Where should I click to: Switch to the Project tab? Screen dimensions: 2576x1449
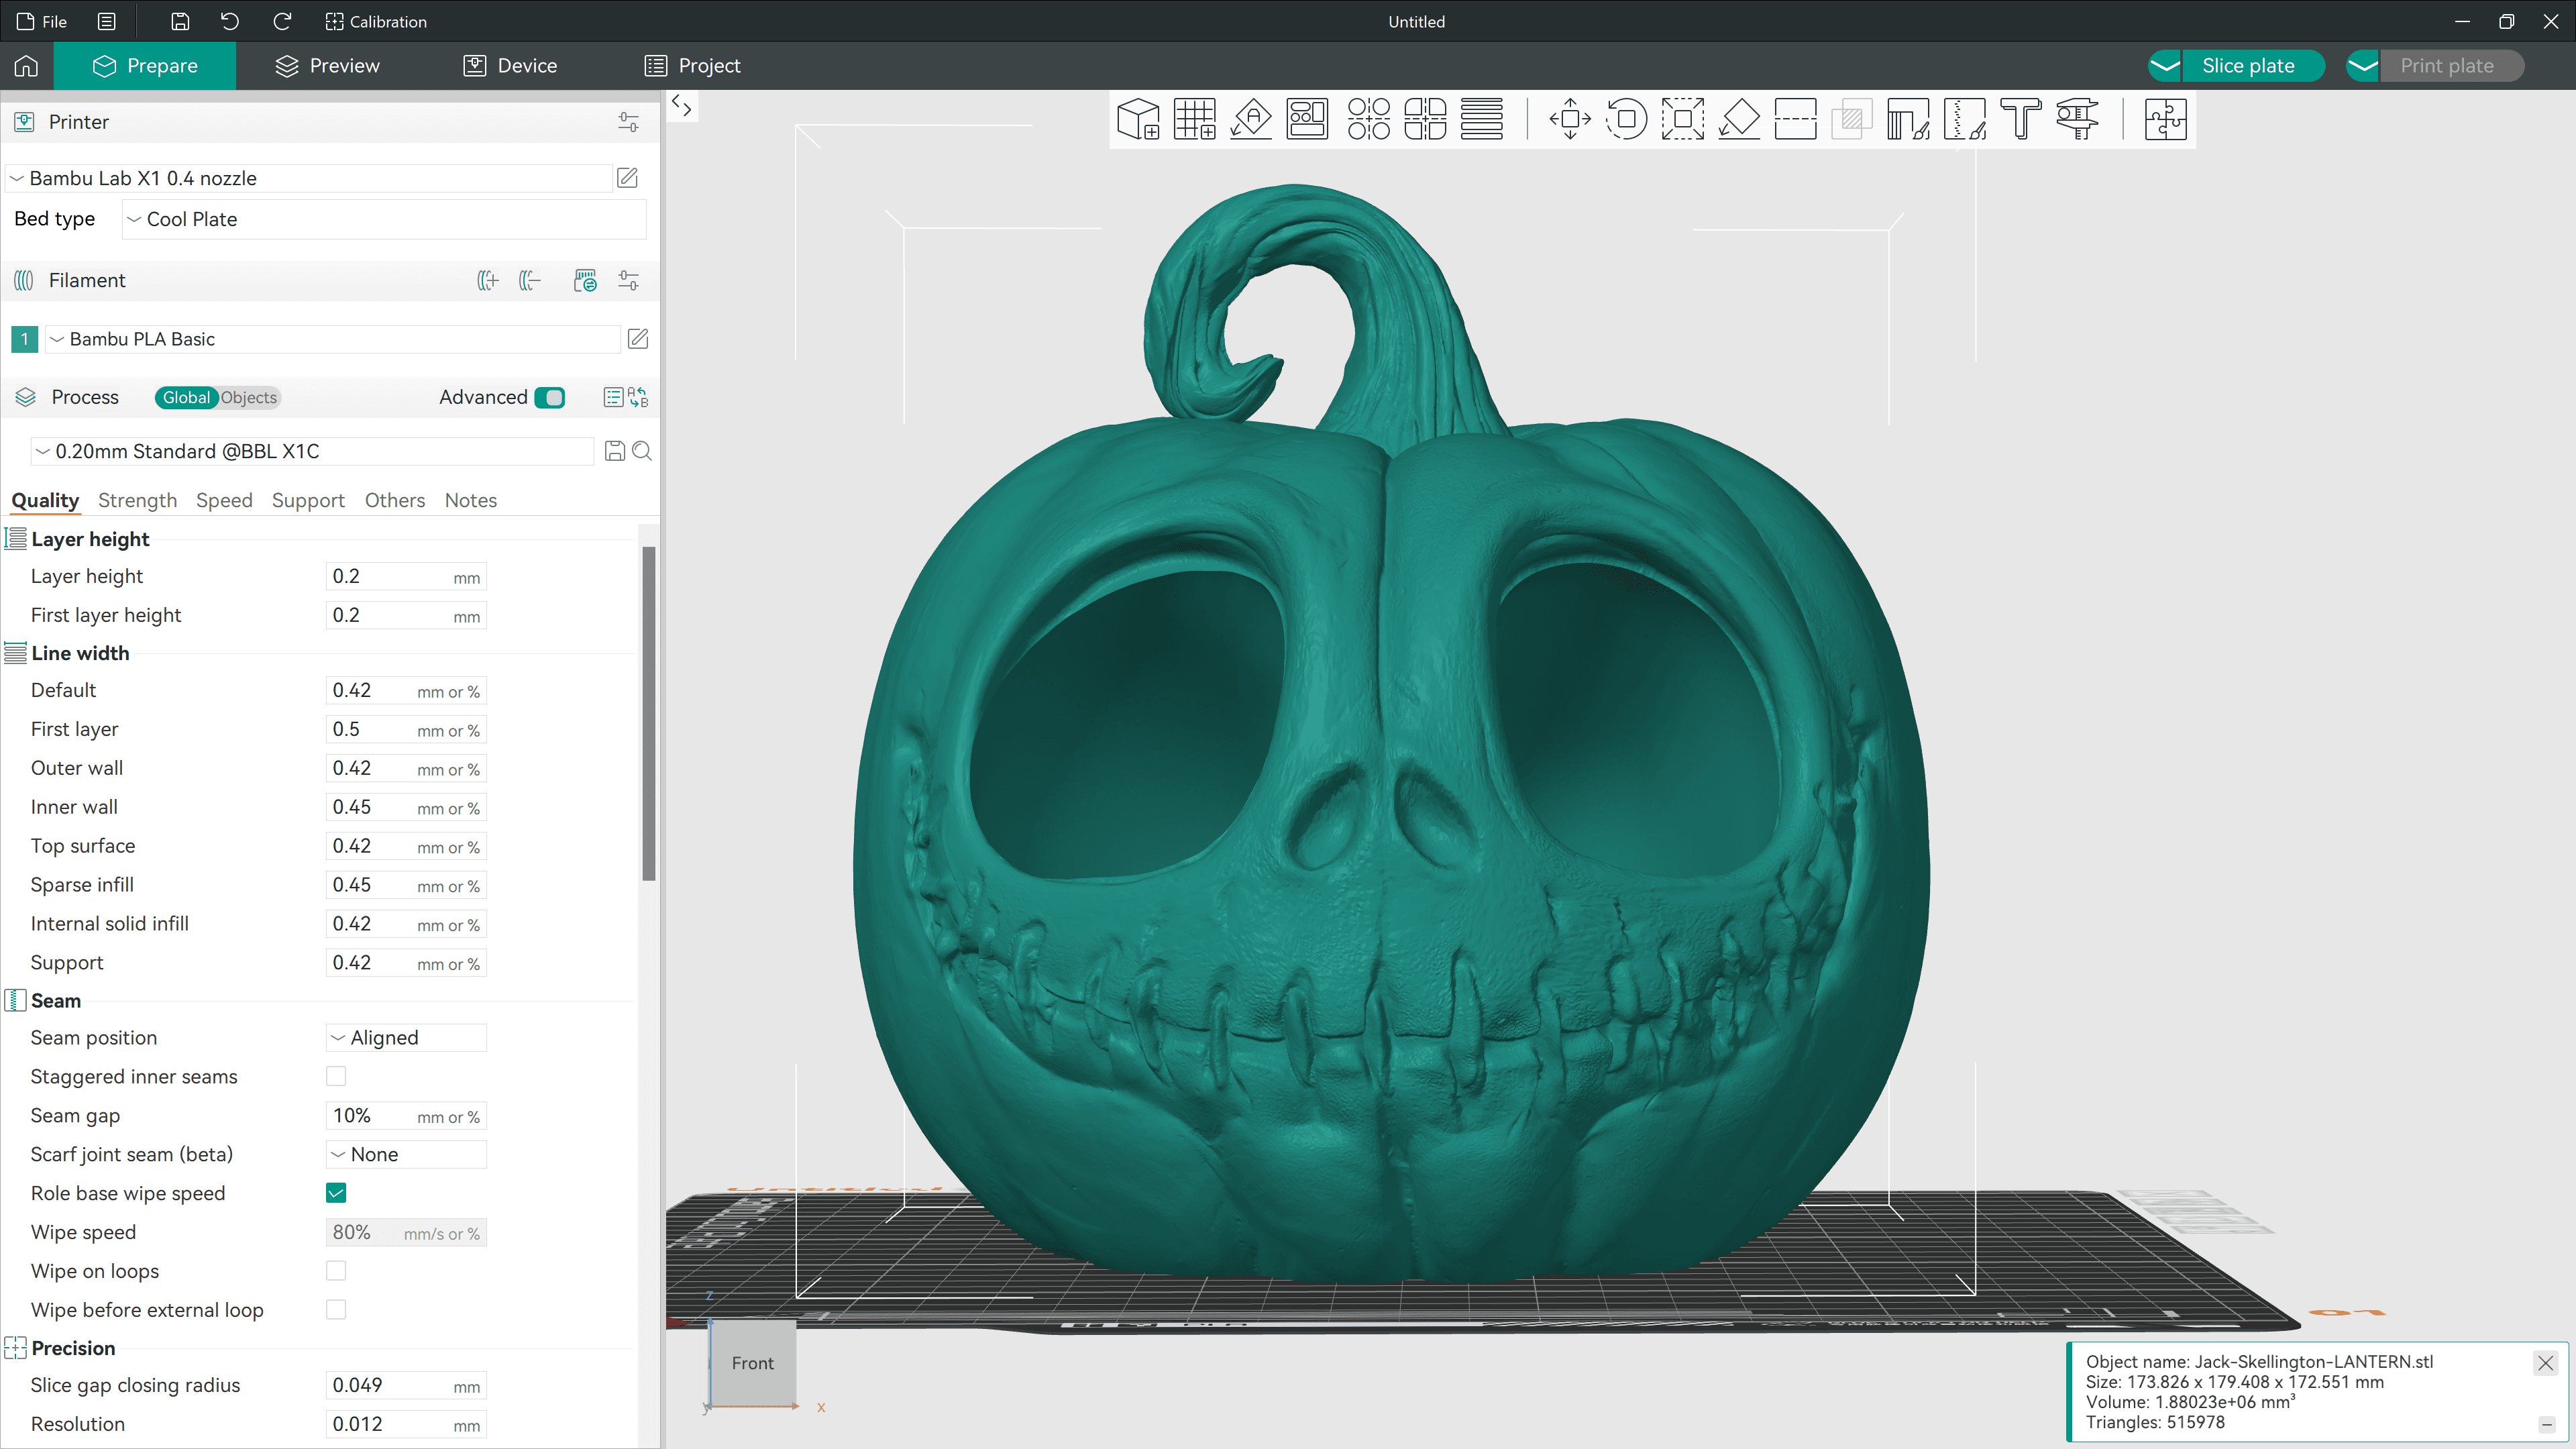click(692, 66)
